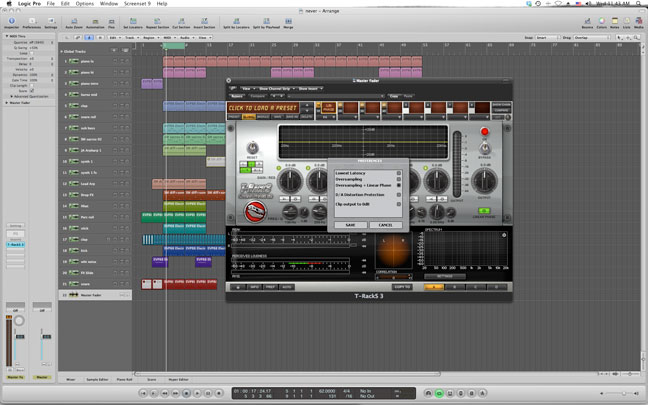Open the Edit menu in arrange toolbar
648x405 pixels.
point(114,38)
